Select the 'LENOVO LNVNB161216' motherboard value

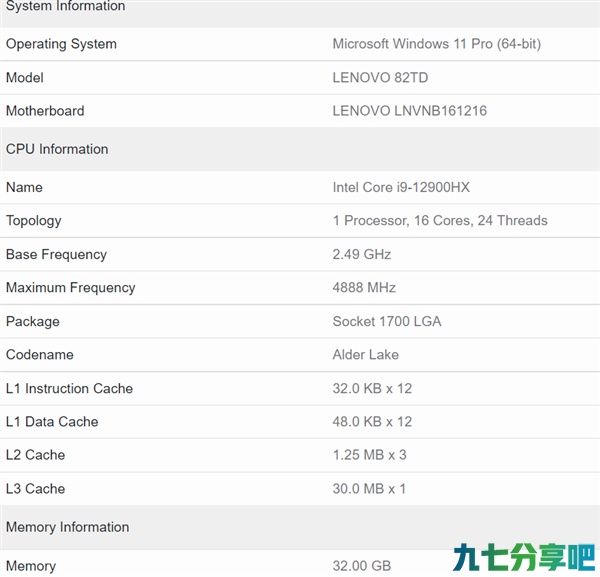pos(409,111)
